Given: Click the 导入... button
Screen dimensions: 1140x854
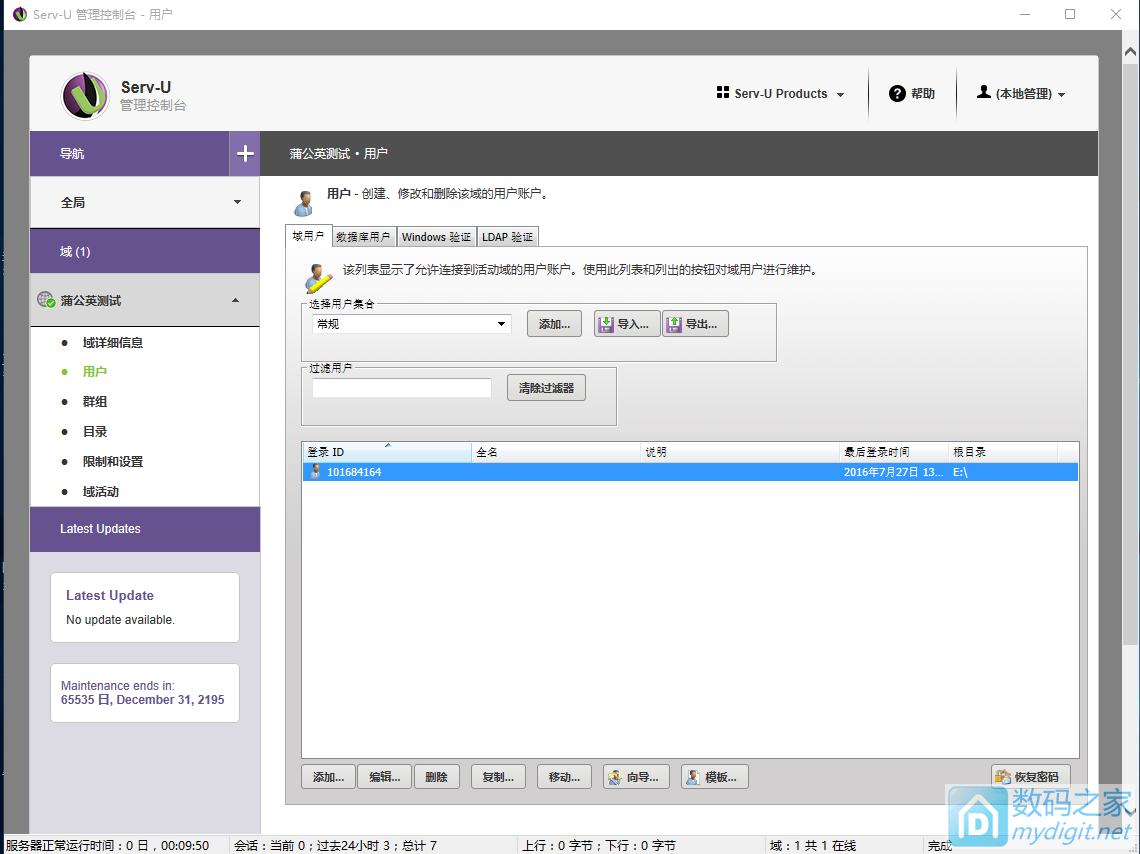Looking at the screenshot, I should (627, 324).
